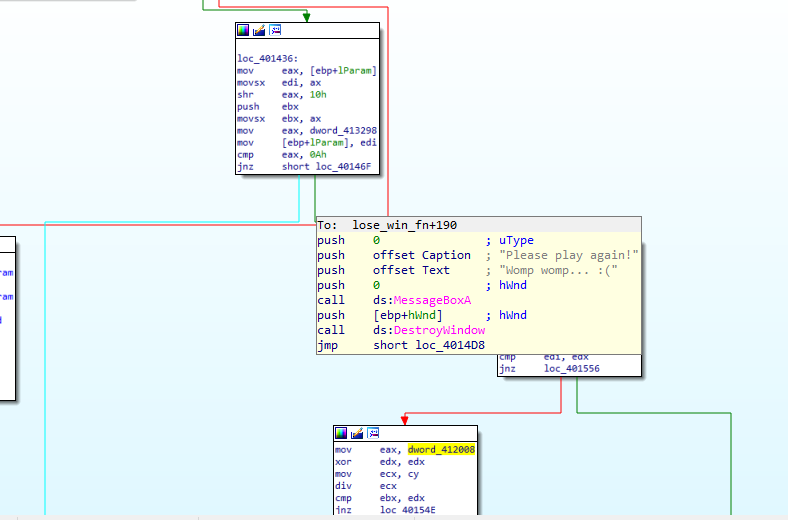Open color picker on the dword_412008 block
Screen dimensions: 788x520
[342, 434]
